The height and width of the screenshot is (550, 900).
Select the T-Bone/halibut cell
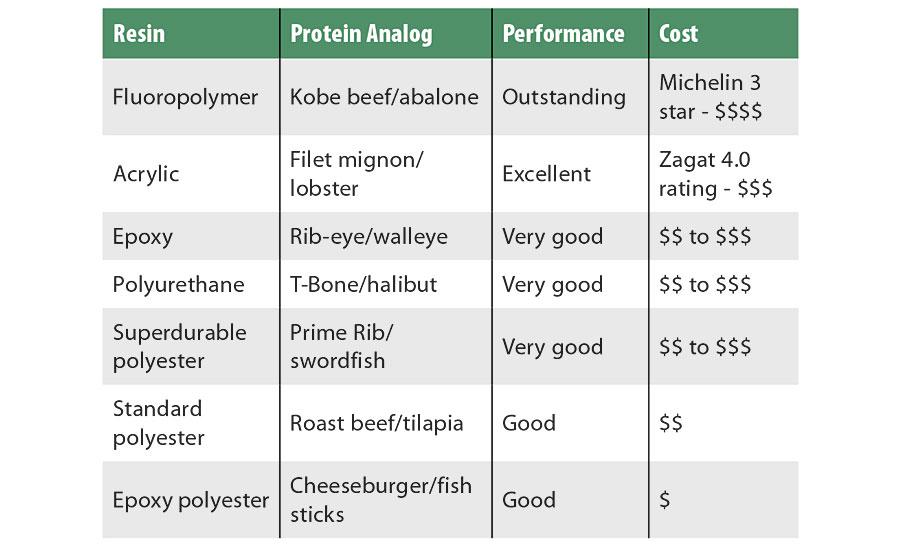[363, 284]
